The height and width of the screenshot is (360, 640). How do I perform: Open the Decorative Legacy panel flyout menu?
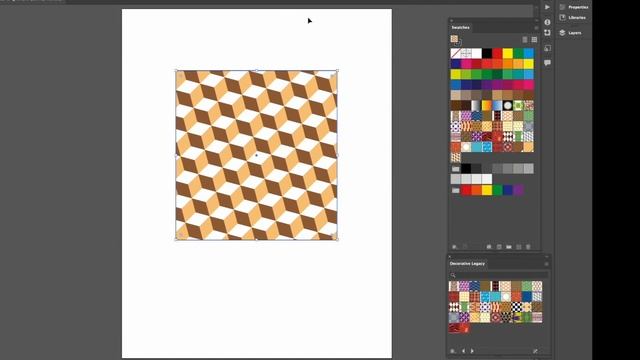(x=546, y=264)
